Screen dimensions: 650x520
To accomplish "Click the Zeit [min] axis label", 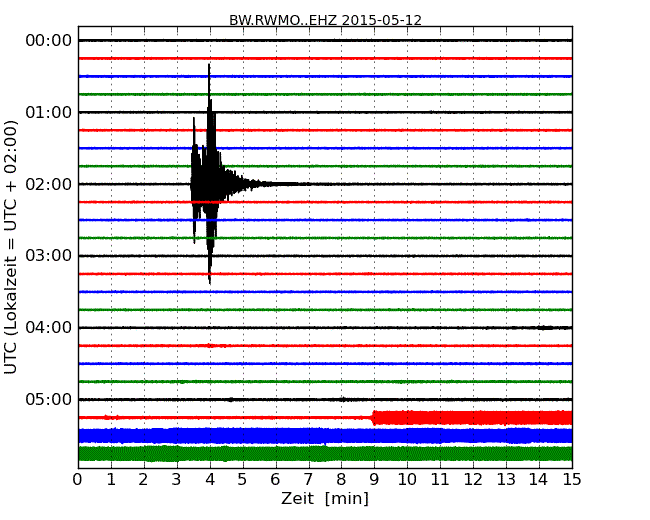I will (x=325, y=498).
